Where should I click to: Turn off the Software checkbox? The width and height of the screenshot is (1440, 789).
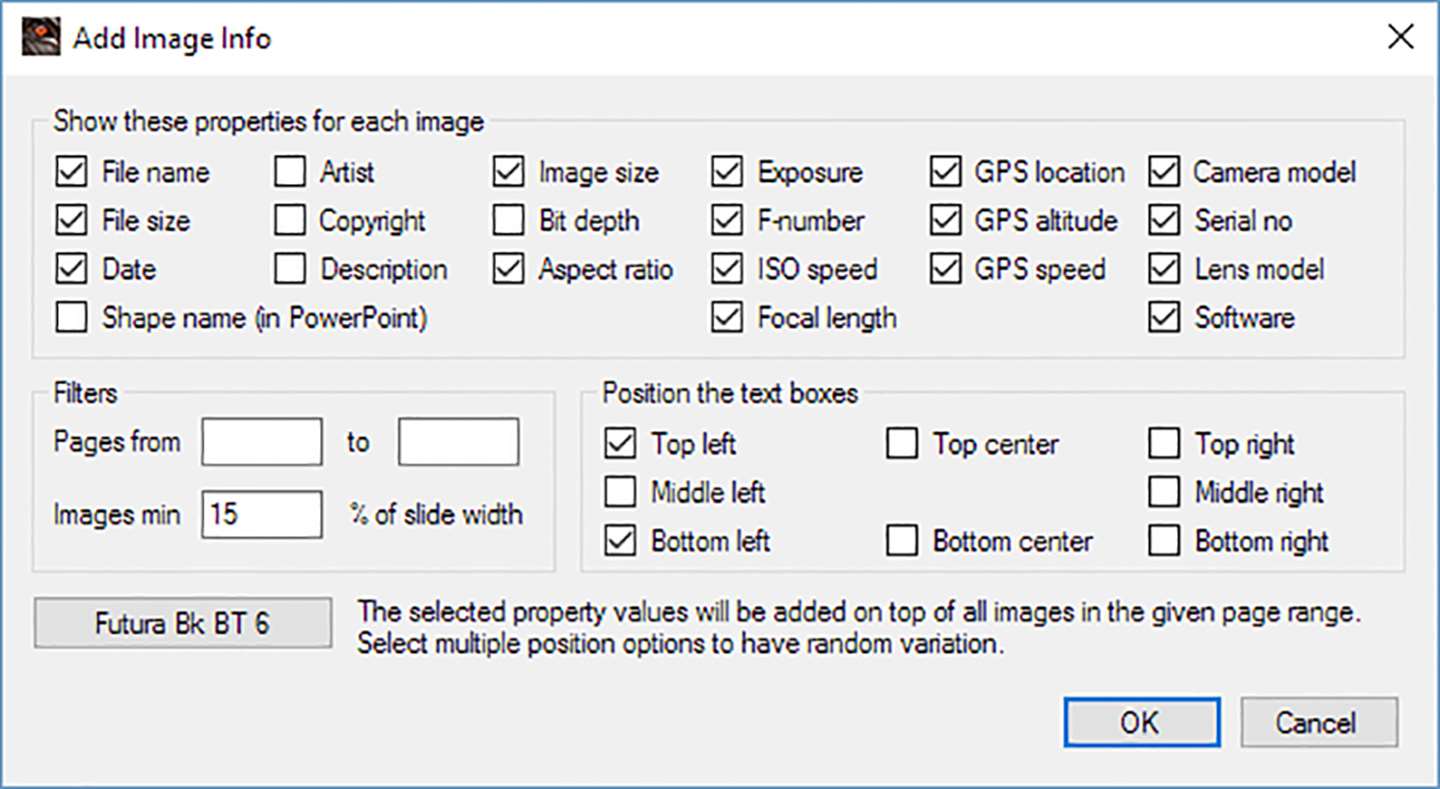coord(1164,318)
